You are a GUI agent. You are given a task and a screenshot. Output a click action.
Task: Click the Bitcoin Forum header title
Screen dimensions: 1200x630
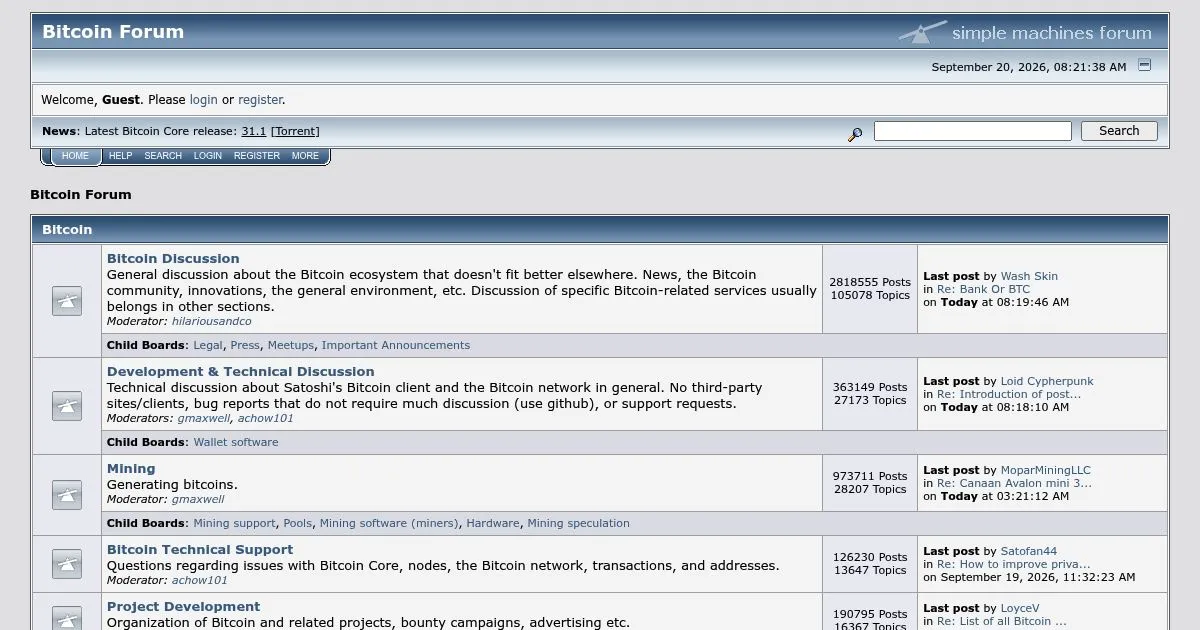tap(113, 32)
